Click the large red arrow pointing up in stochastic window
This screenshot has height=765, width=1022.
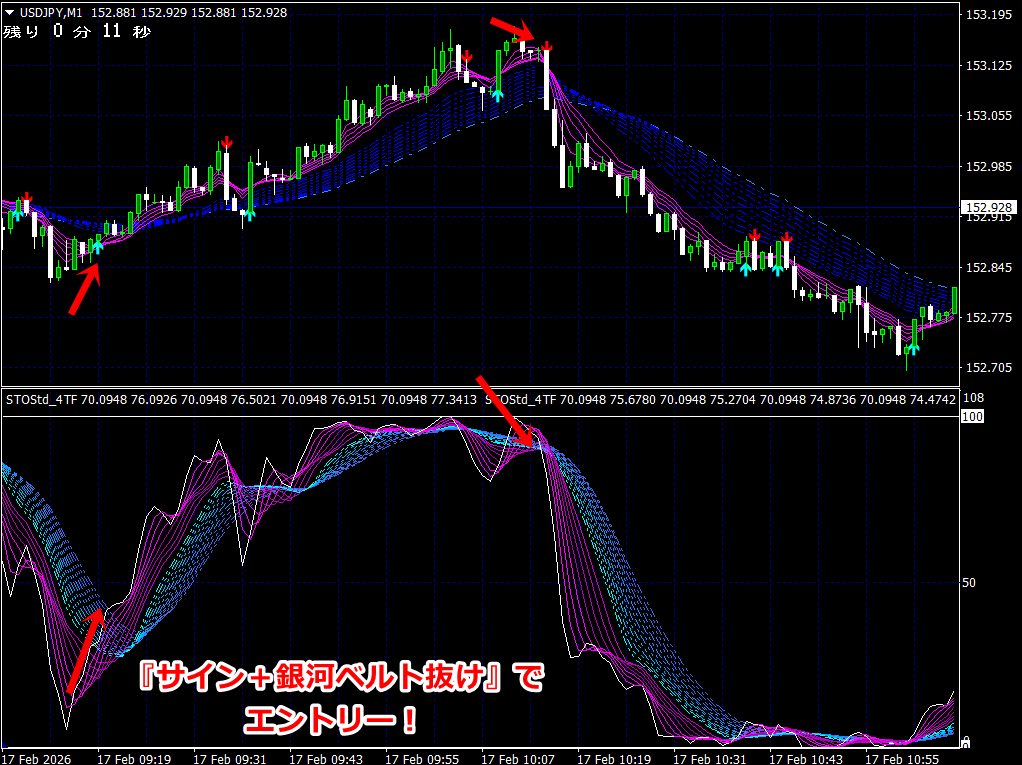pyautogui.click(x=84, y=650)
